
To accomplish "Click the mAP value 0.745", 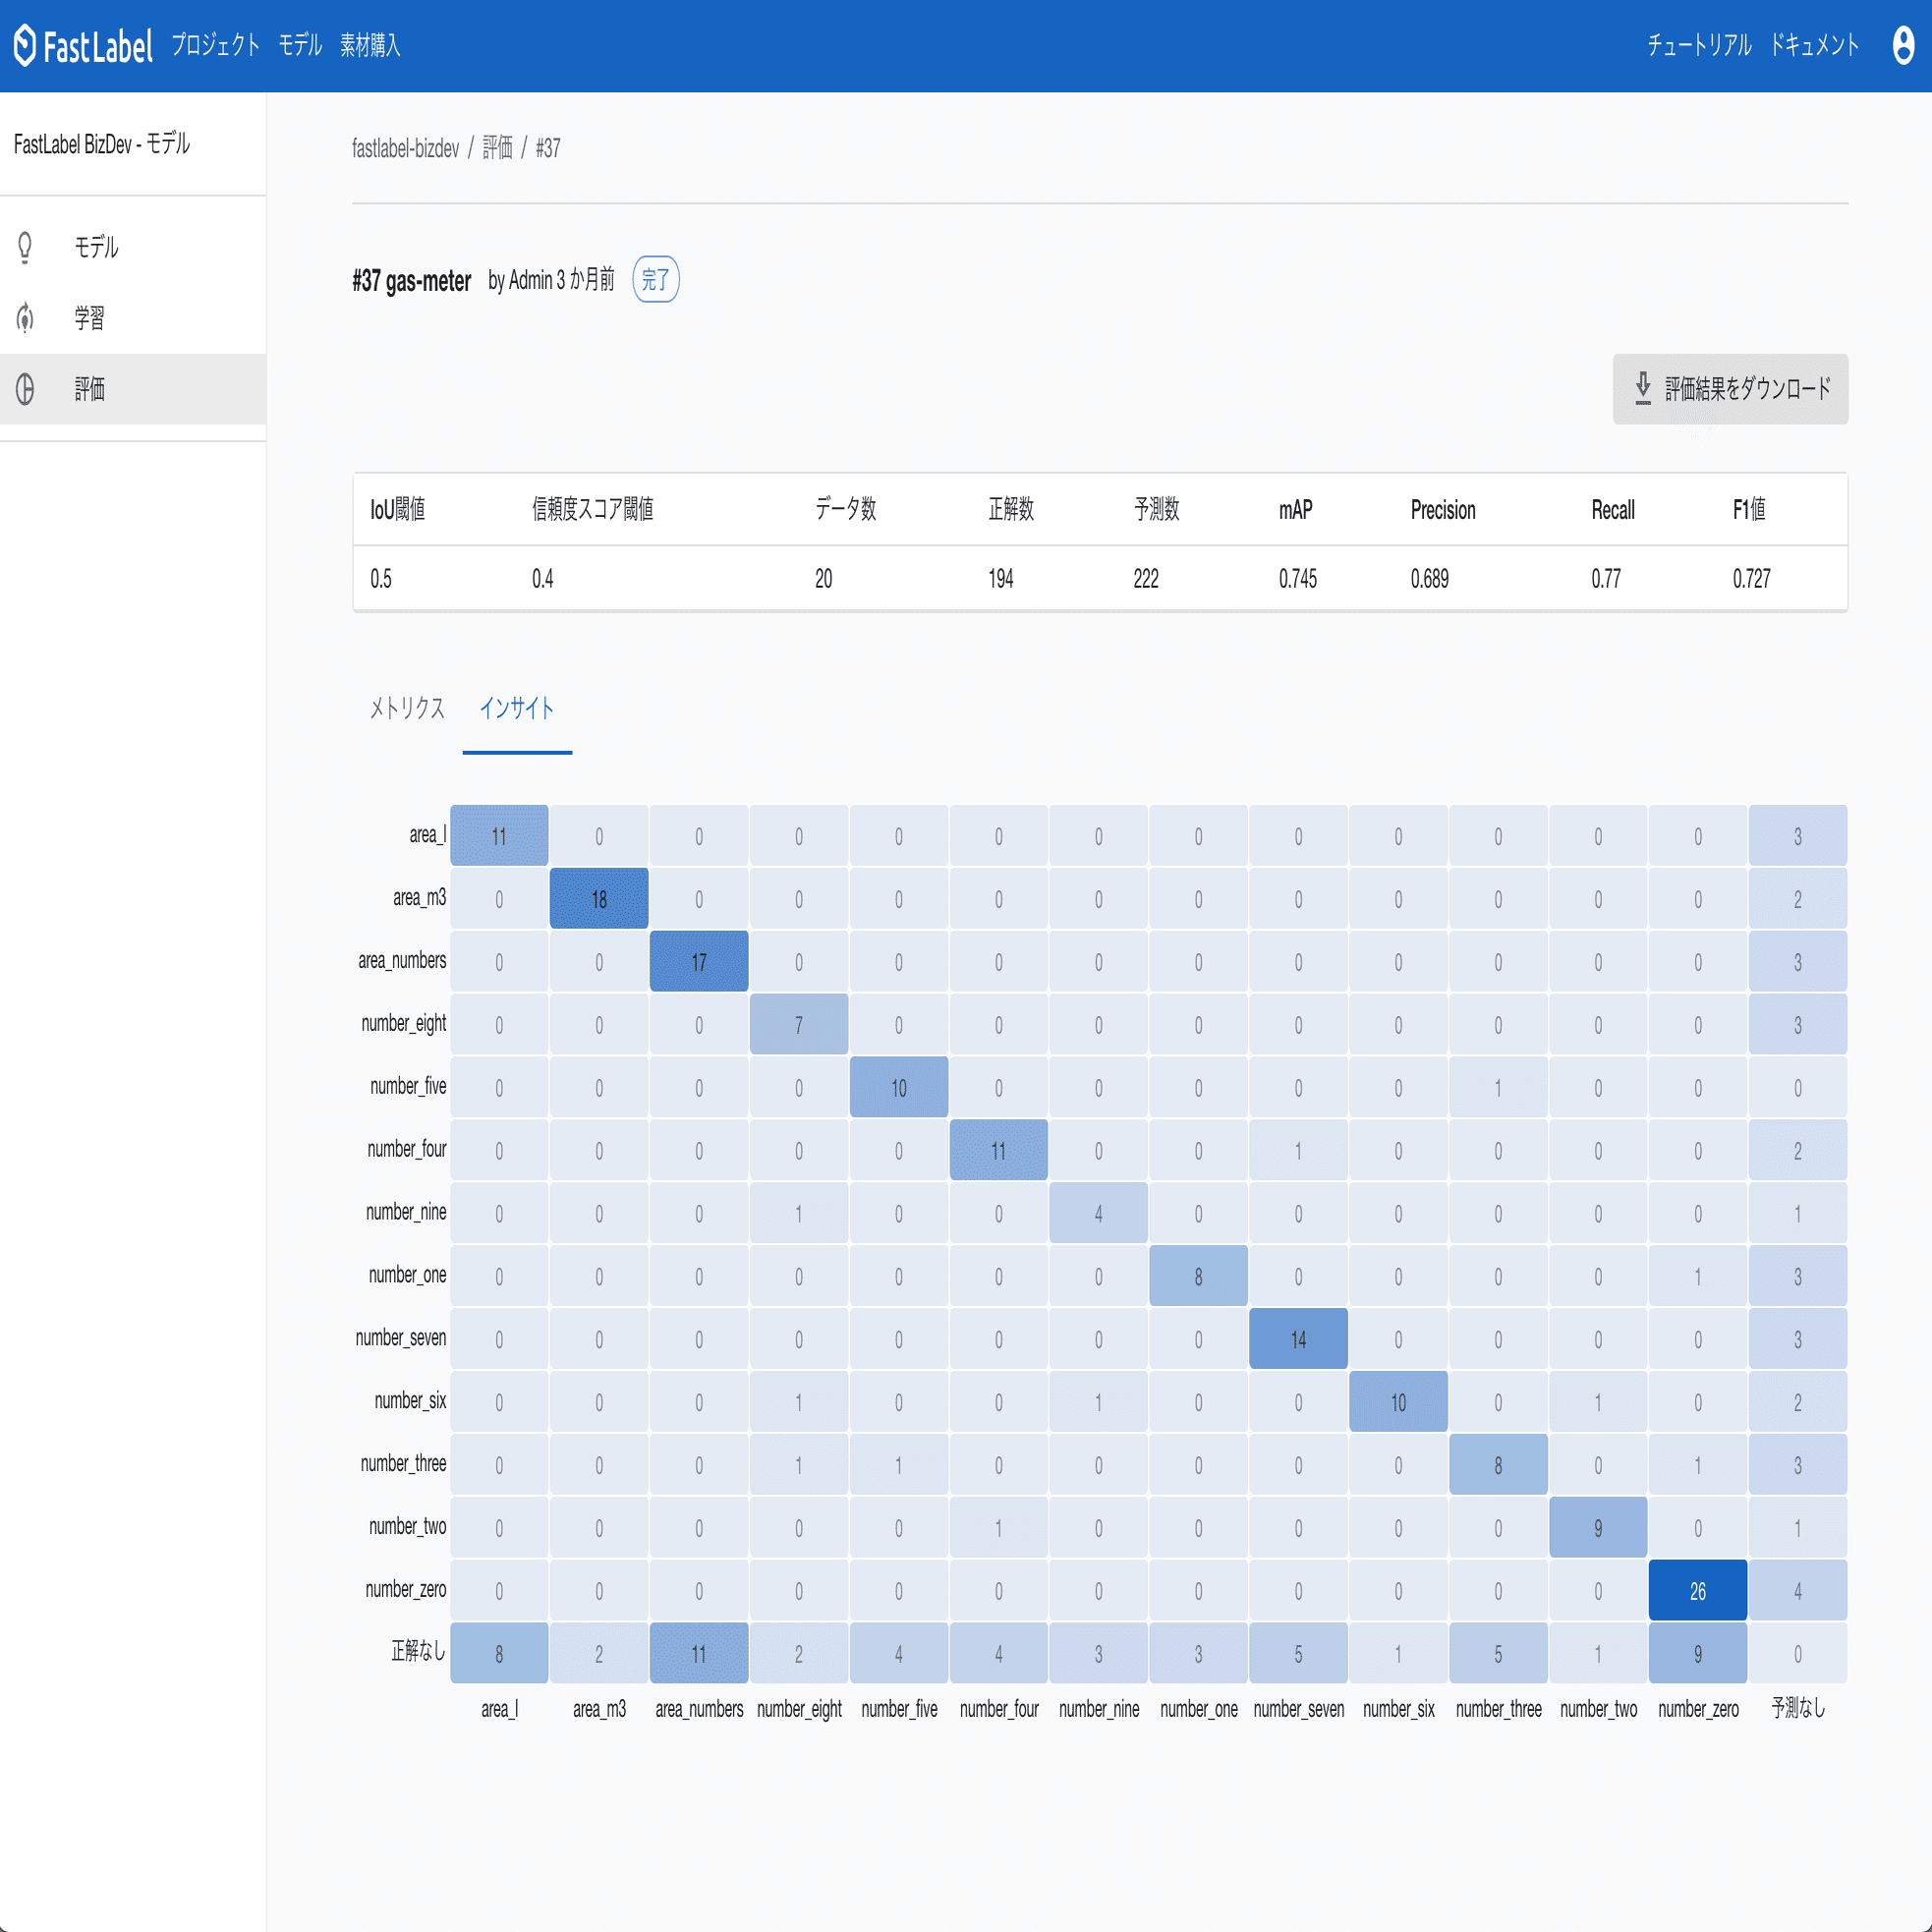I will click(x=1298, y=579).
